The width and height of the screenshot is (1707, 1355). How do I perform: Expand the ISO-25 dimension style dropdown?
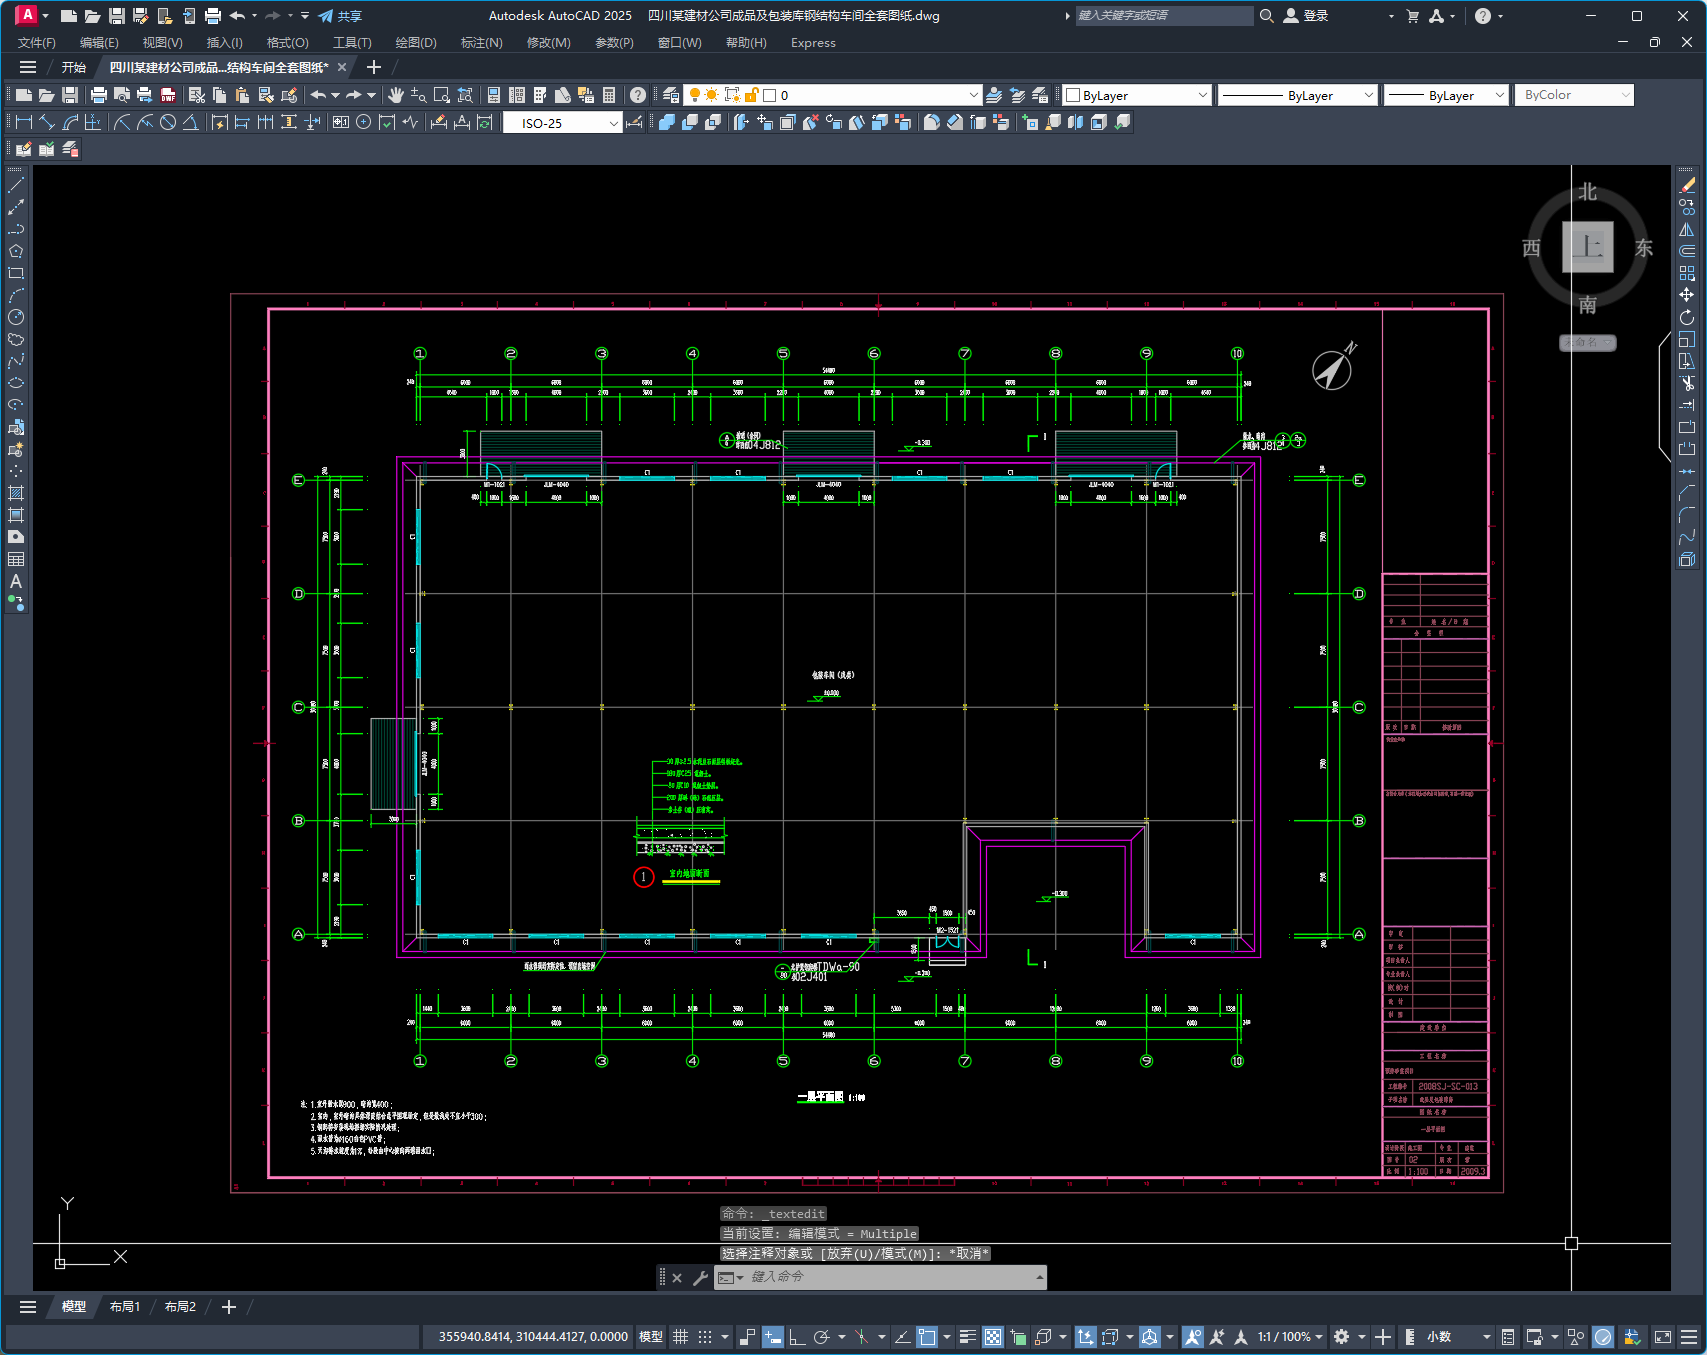pos(563,123)
